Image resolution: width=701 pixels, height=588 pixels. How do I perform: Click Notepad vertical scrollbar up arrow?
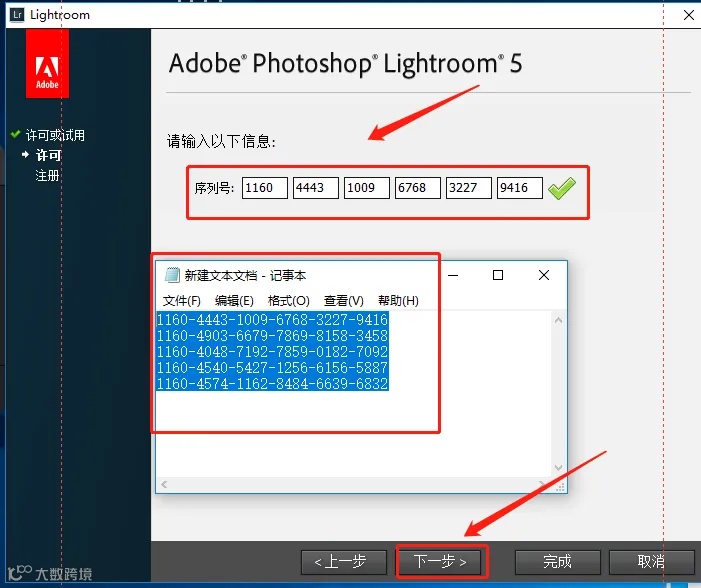558,320
